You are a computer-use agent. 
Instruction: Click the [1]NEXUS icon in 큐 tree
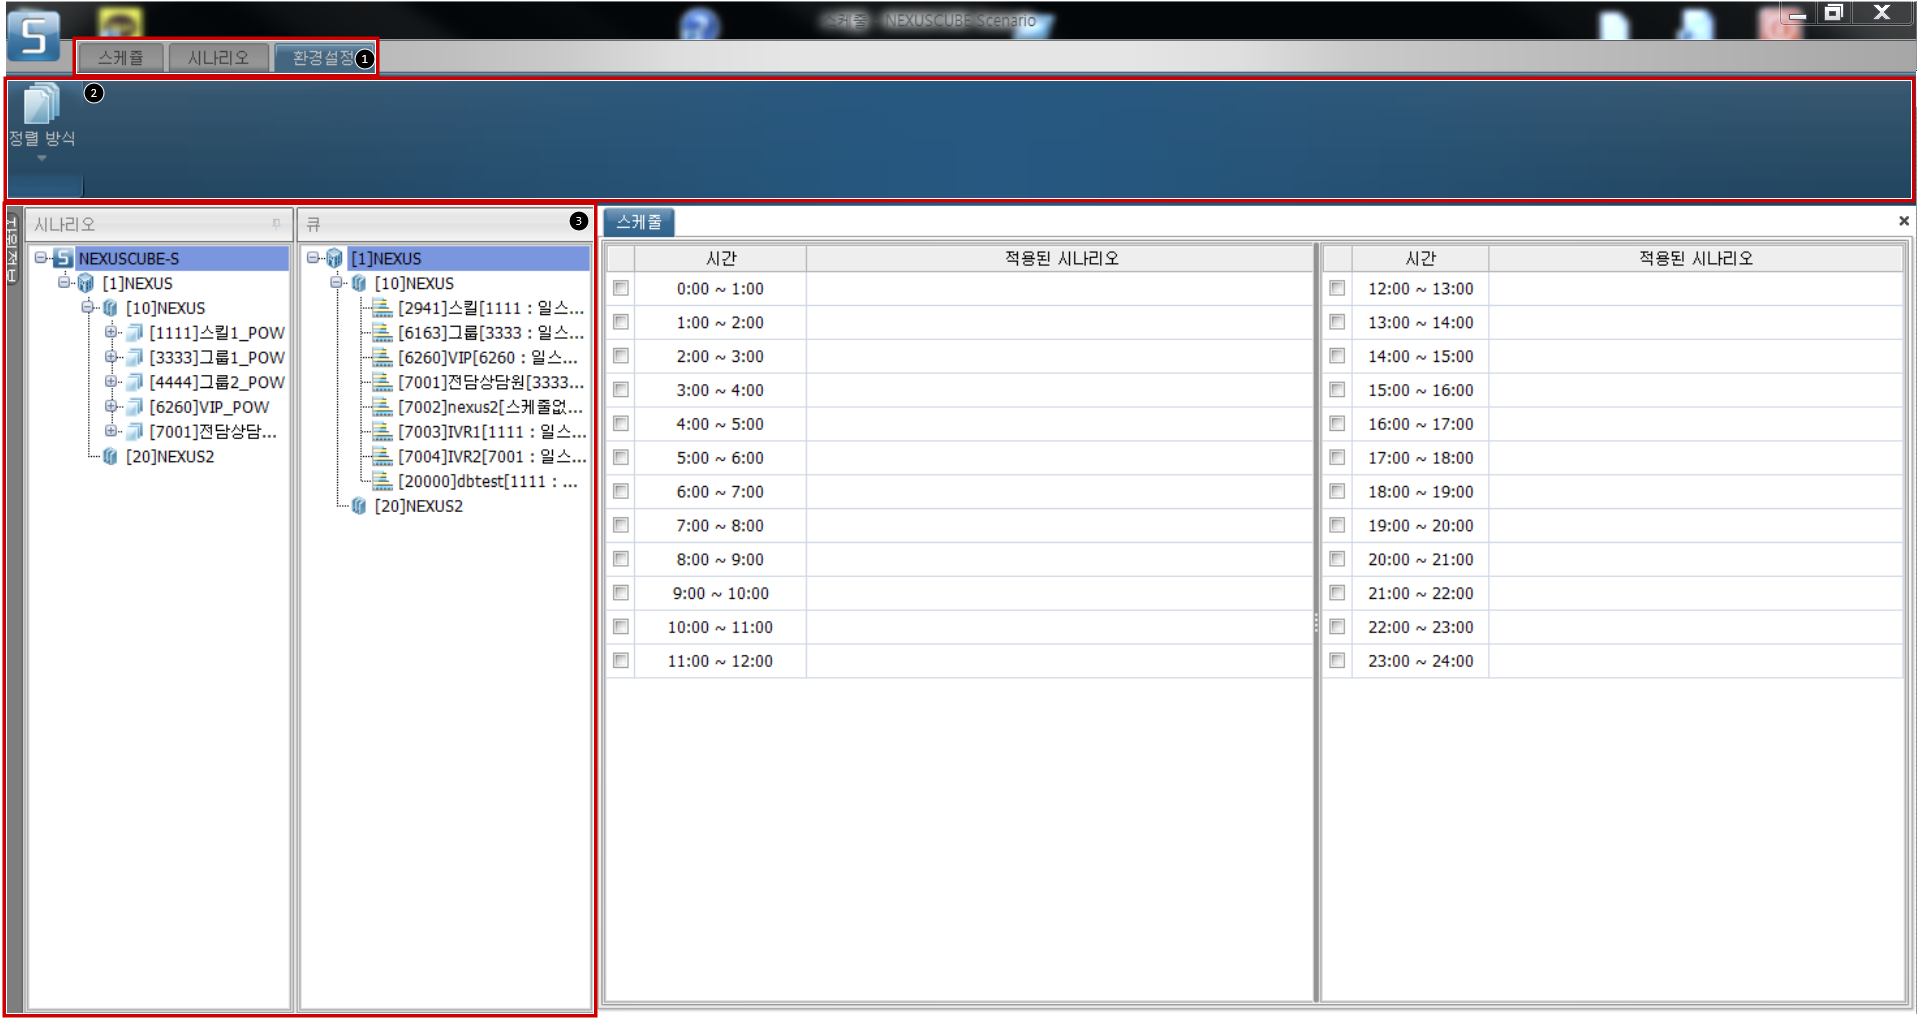tap(335, 258)
